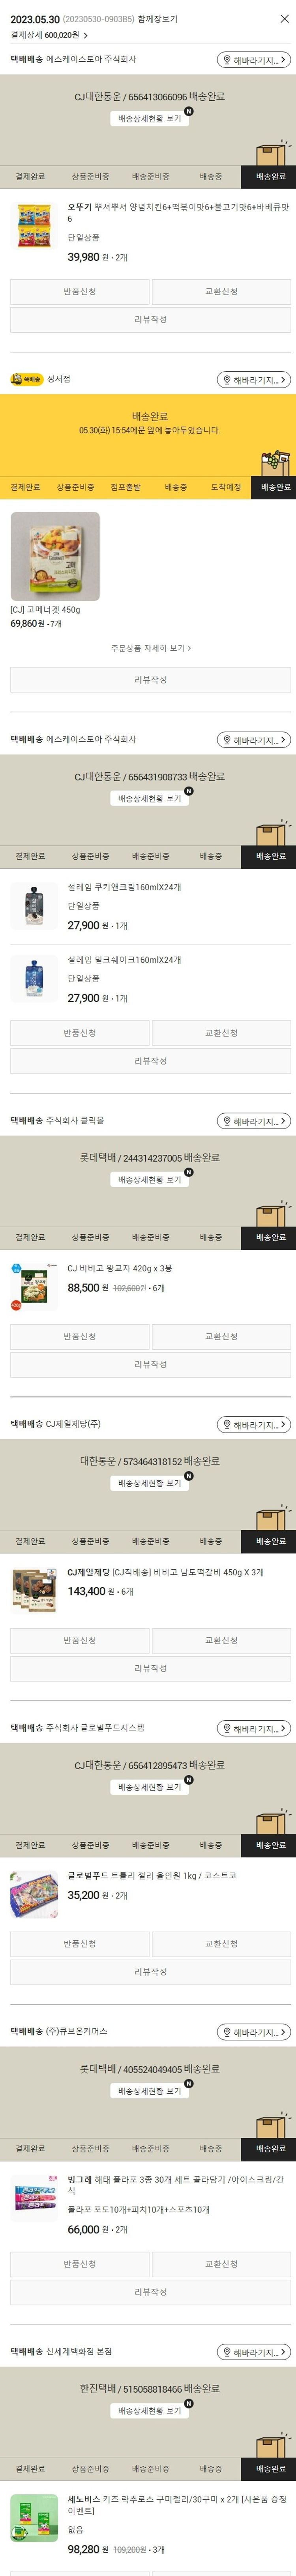This screenshot has height=2576, width=296.
Task: Open the 오뚜기 뿌셔뿌셔 product thumbnail
Action: (x=34, y=226)
